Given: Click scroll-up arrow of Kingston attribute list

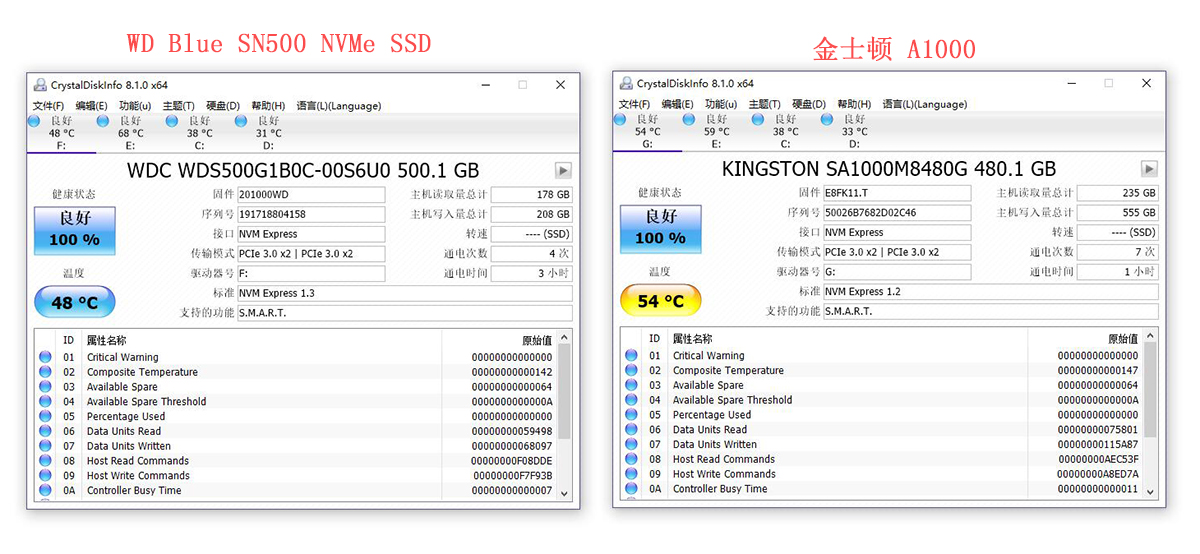Looking at the screenshot, I should coord(1150,337).
